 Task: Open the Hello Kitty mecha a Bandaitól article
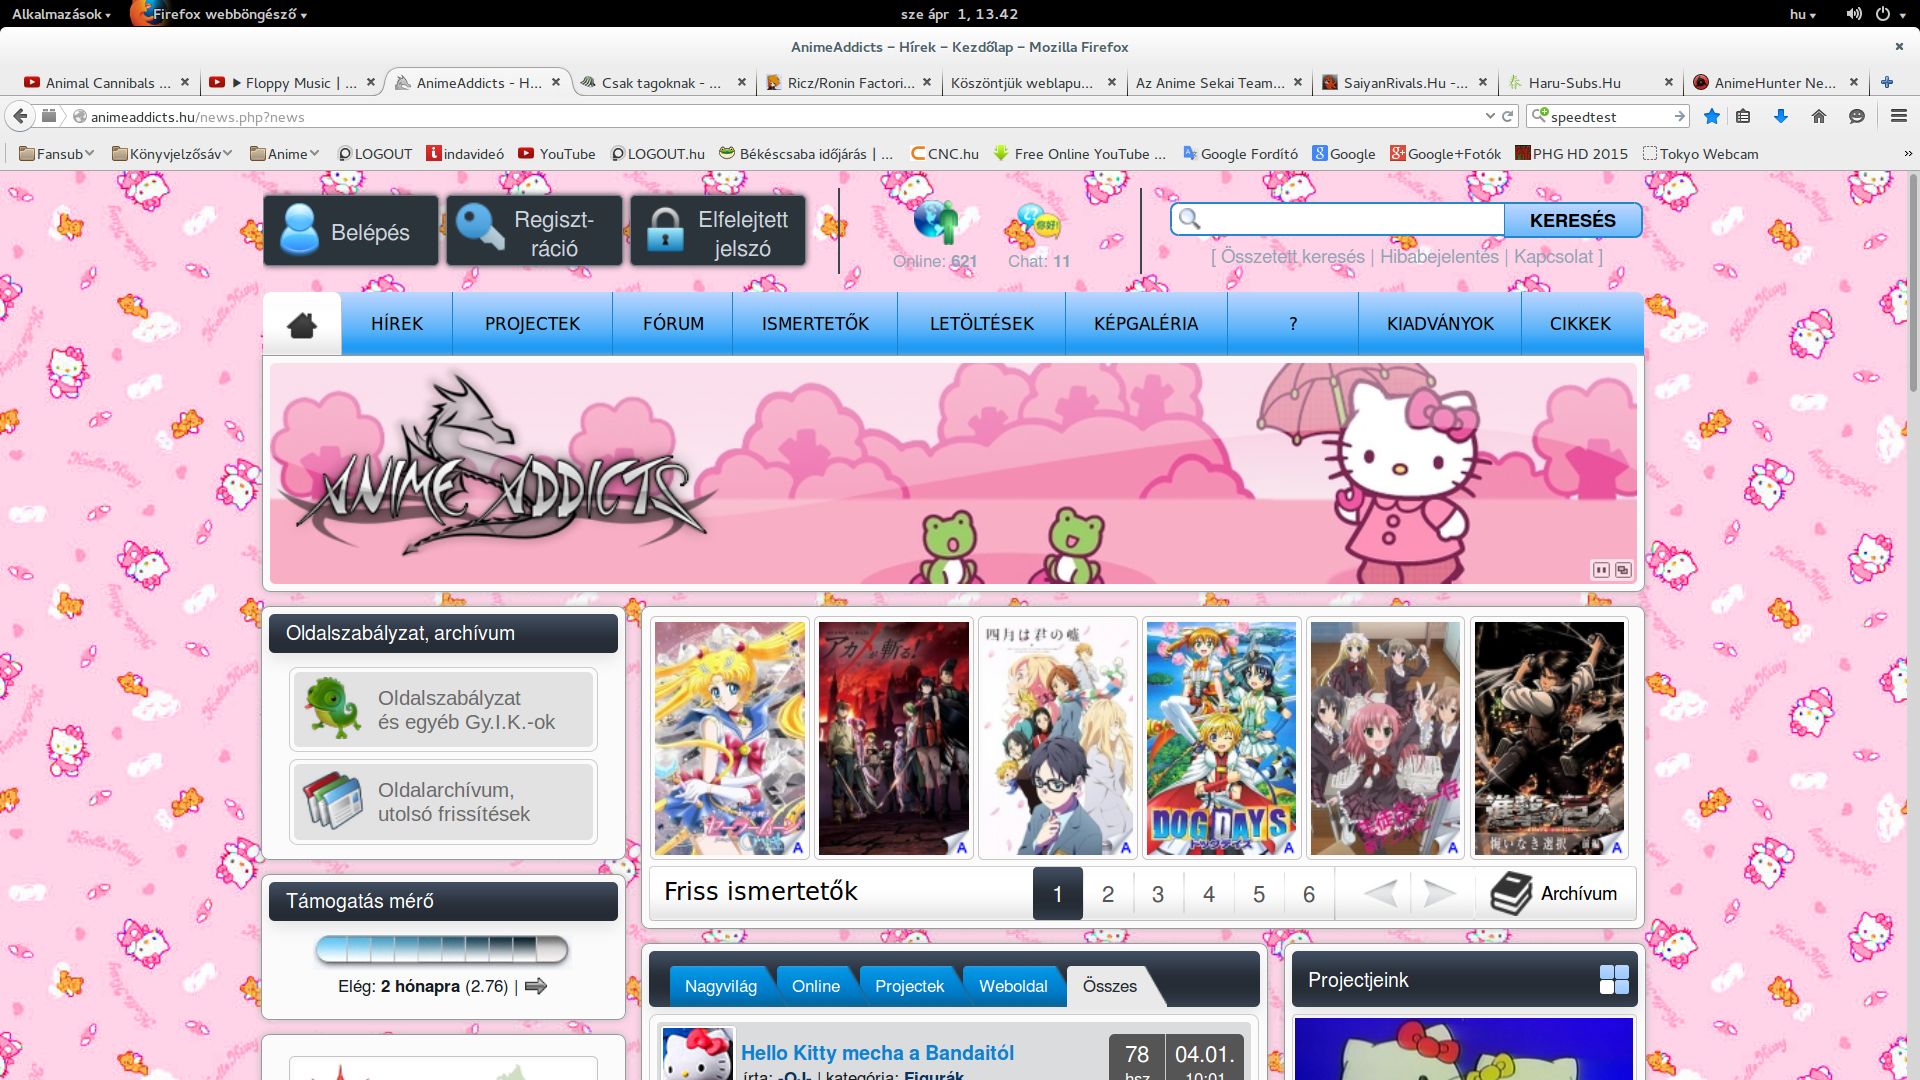pos(877,1053)
